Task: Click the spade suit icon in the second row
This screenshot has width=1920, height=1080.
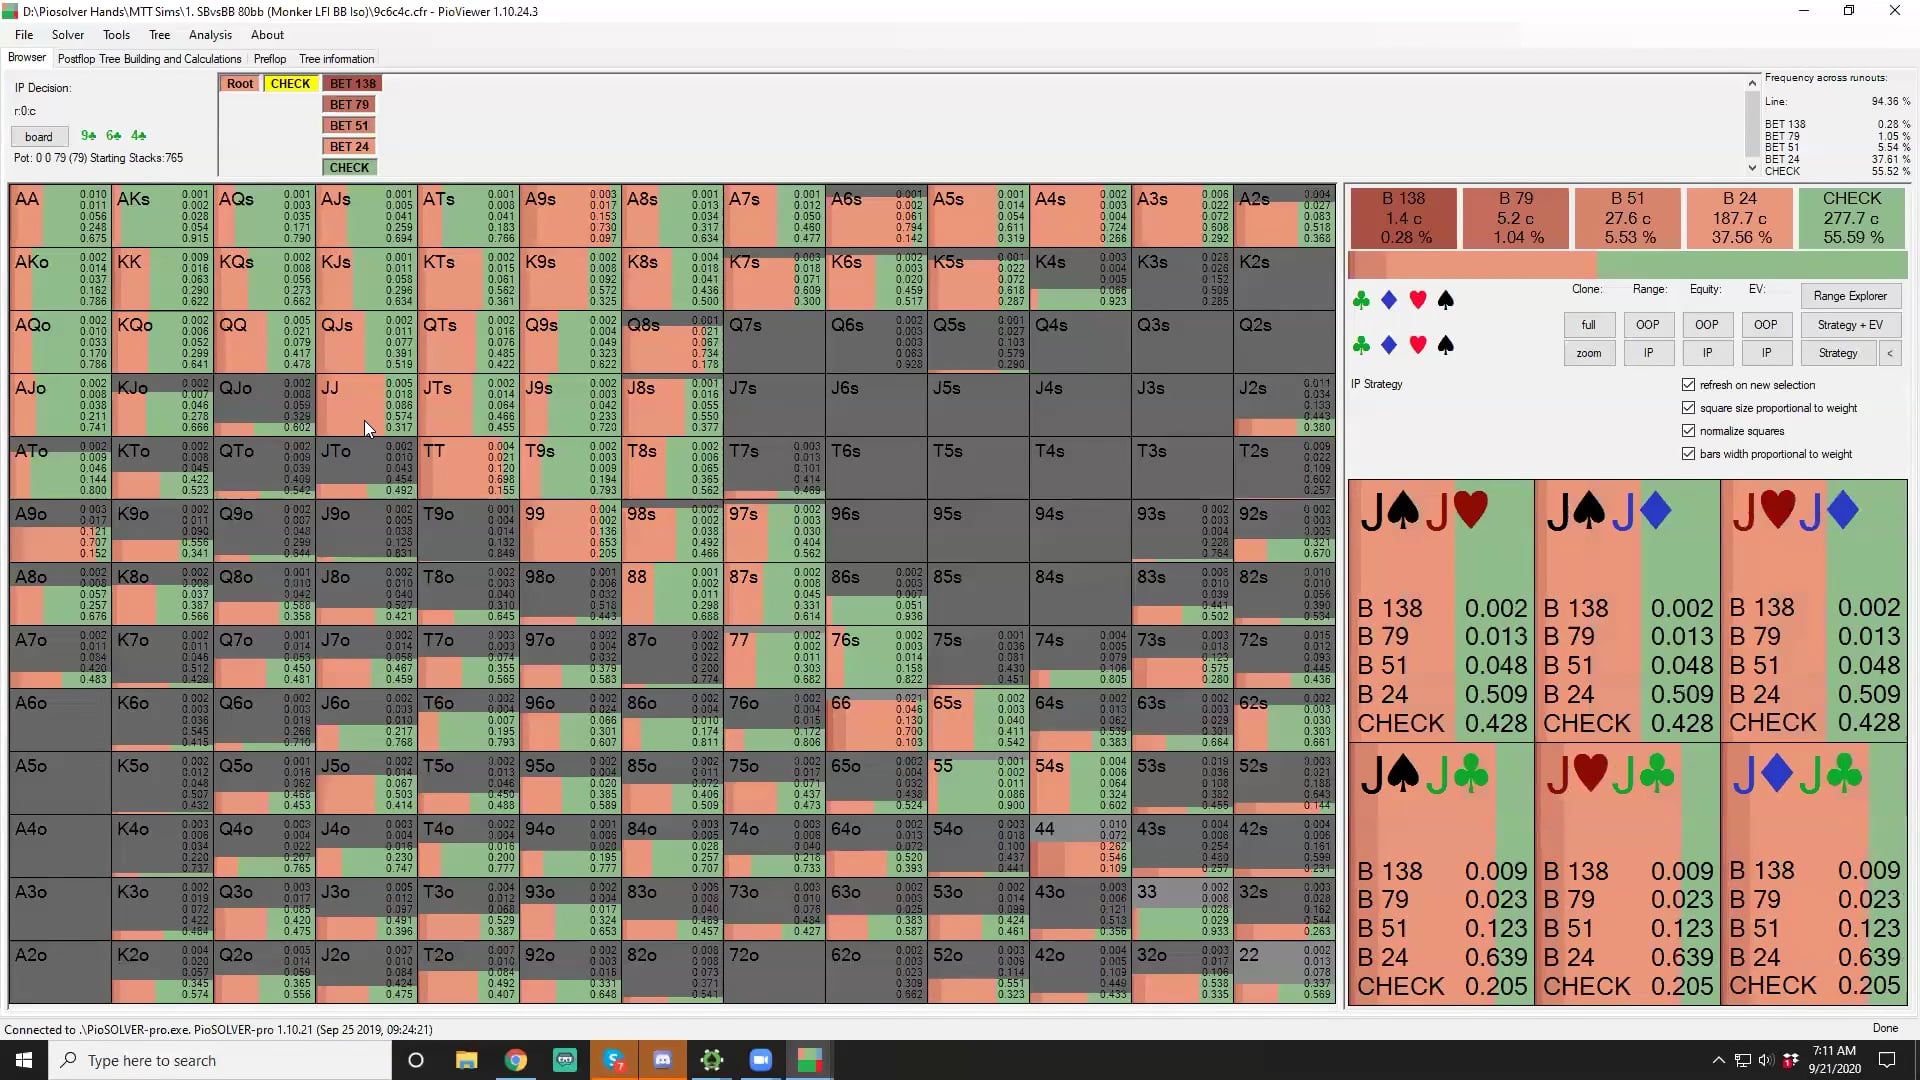Action: pos(1446,345)
